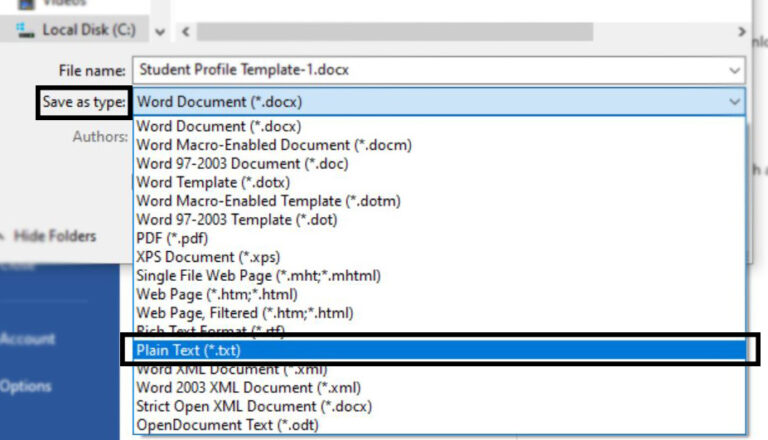
Task: Open Account in the backstage sidebar
Action: pyautogui.click(x=28, y=339)
